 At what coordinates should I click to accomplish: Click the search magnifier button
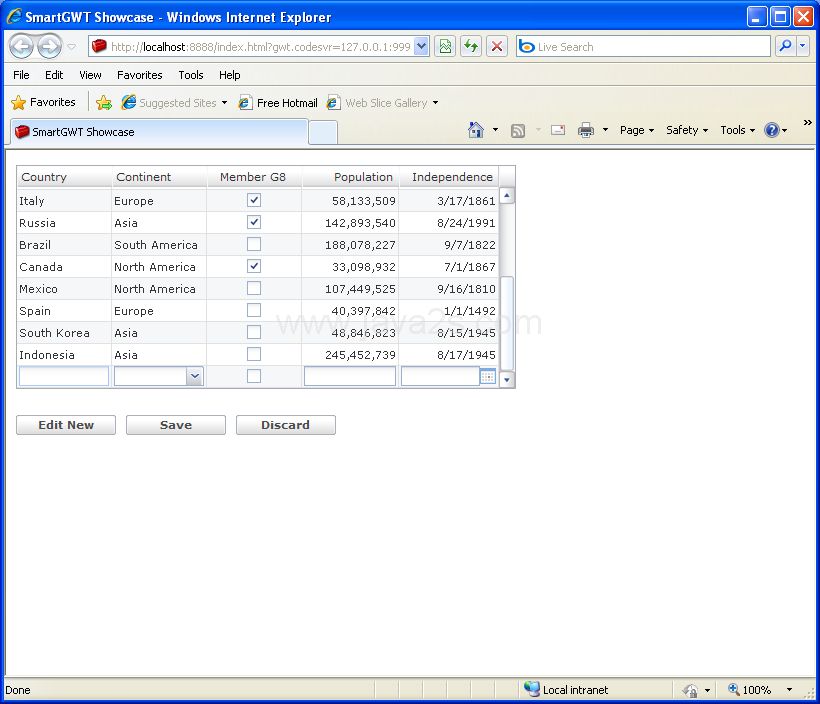pos(785,47)
